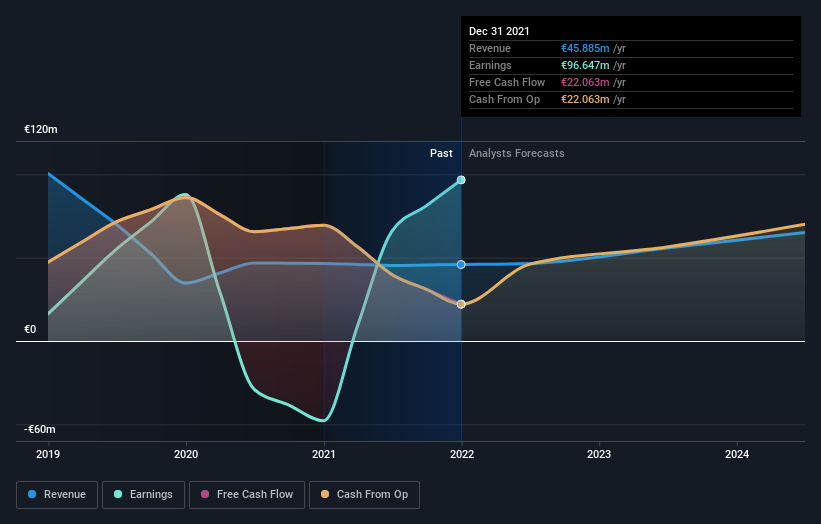The image size is (821, 524).
Task: Click the €0 y-axis label
Action: pos(30,329)
